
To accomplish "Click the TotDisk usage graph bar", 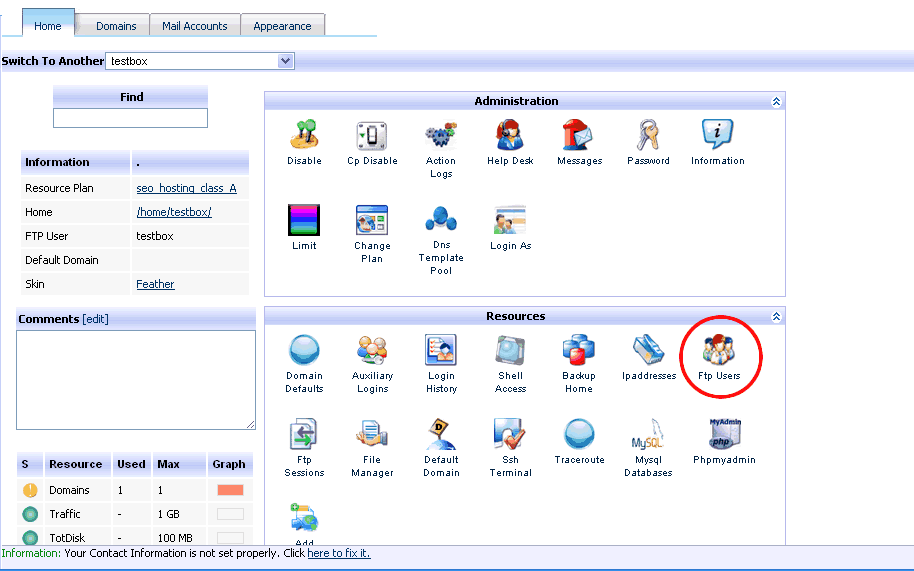I will pos(230,538).
